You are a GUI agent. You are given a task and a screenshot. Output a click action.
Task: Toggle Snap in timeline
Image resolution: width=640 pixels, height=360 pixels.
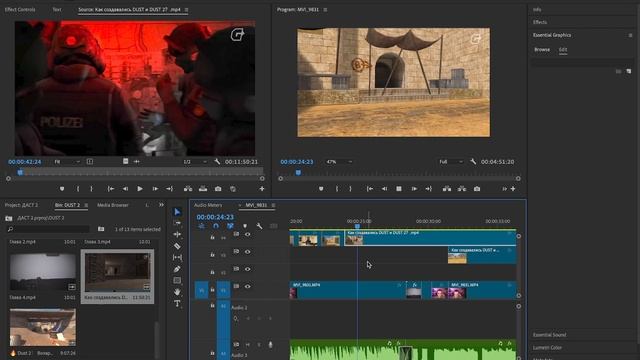[216, 226]
